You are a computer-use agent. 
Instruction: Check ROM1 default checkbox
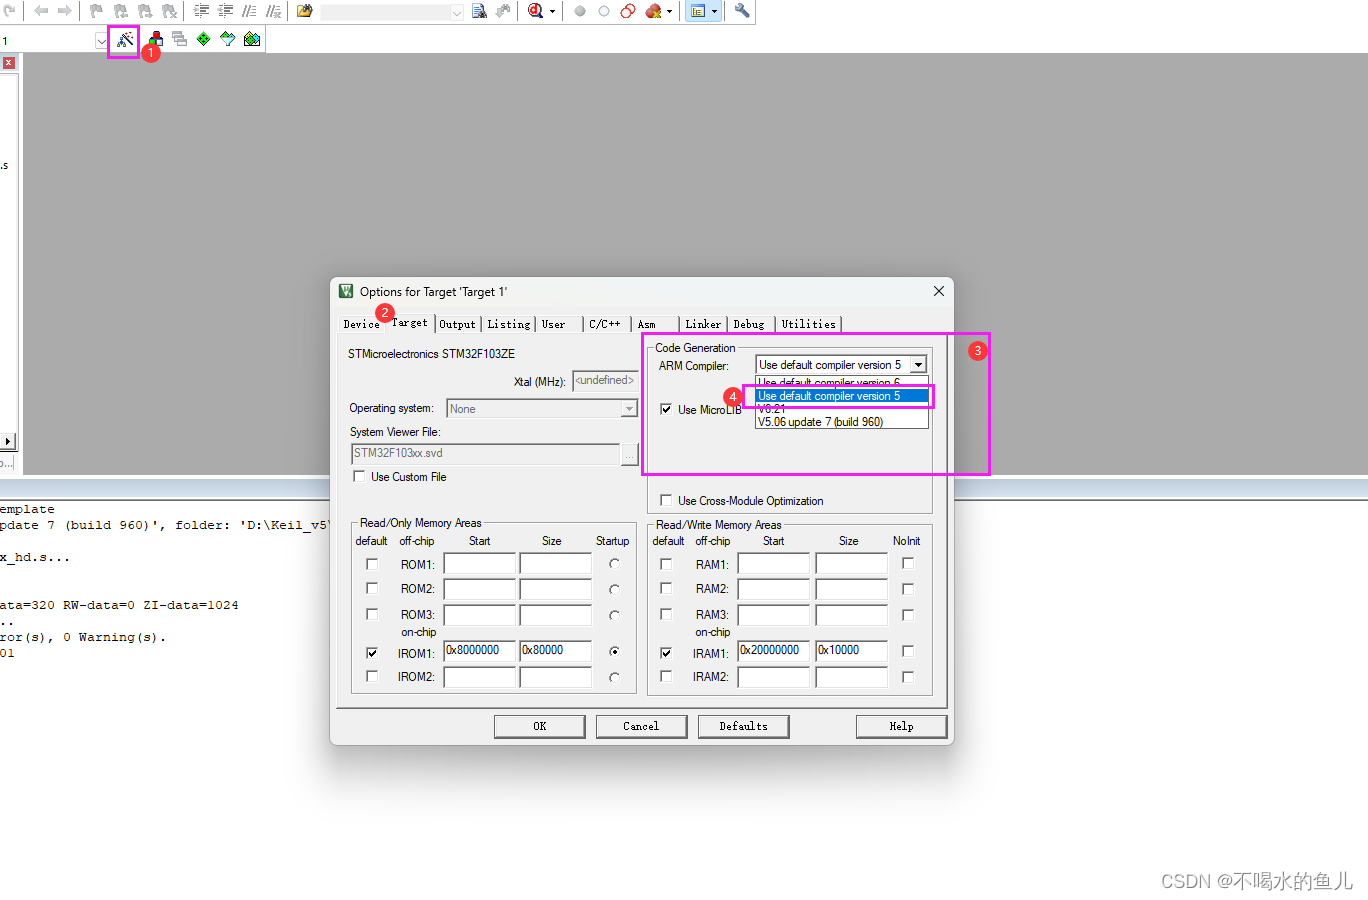(372, 564)
